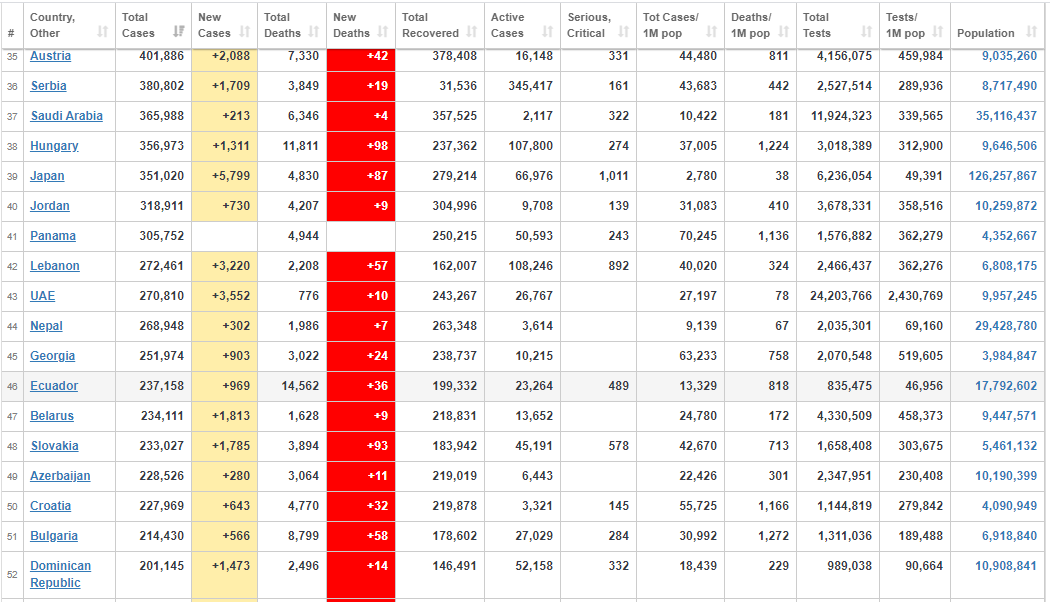Select UAE's total tests cell 24,203,766
The image size is (1050, 602).
tap(838, 296)
